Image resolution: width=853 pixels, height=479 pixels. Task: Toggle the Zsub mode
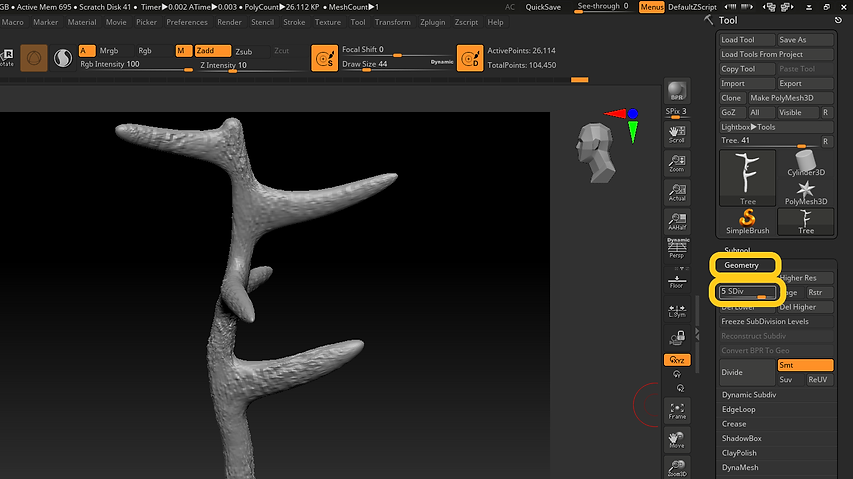click(251, 51)
